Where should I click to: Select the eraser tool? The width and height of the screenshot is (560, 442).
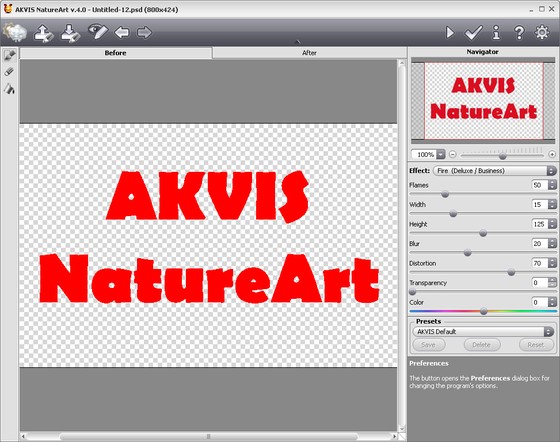(9, 72)
